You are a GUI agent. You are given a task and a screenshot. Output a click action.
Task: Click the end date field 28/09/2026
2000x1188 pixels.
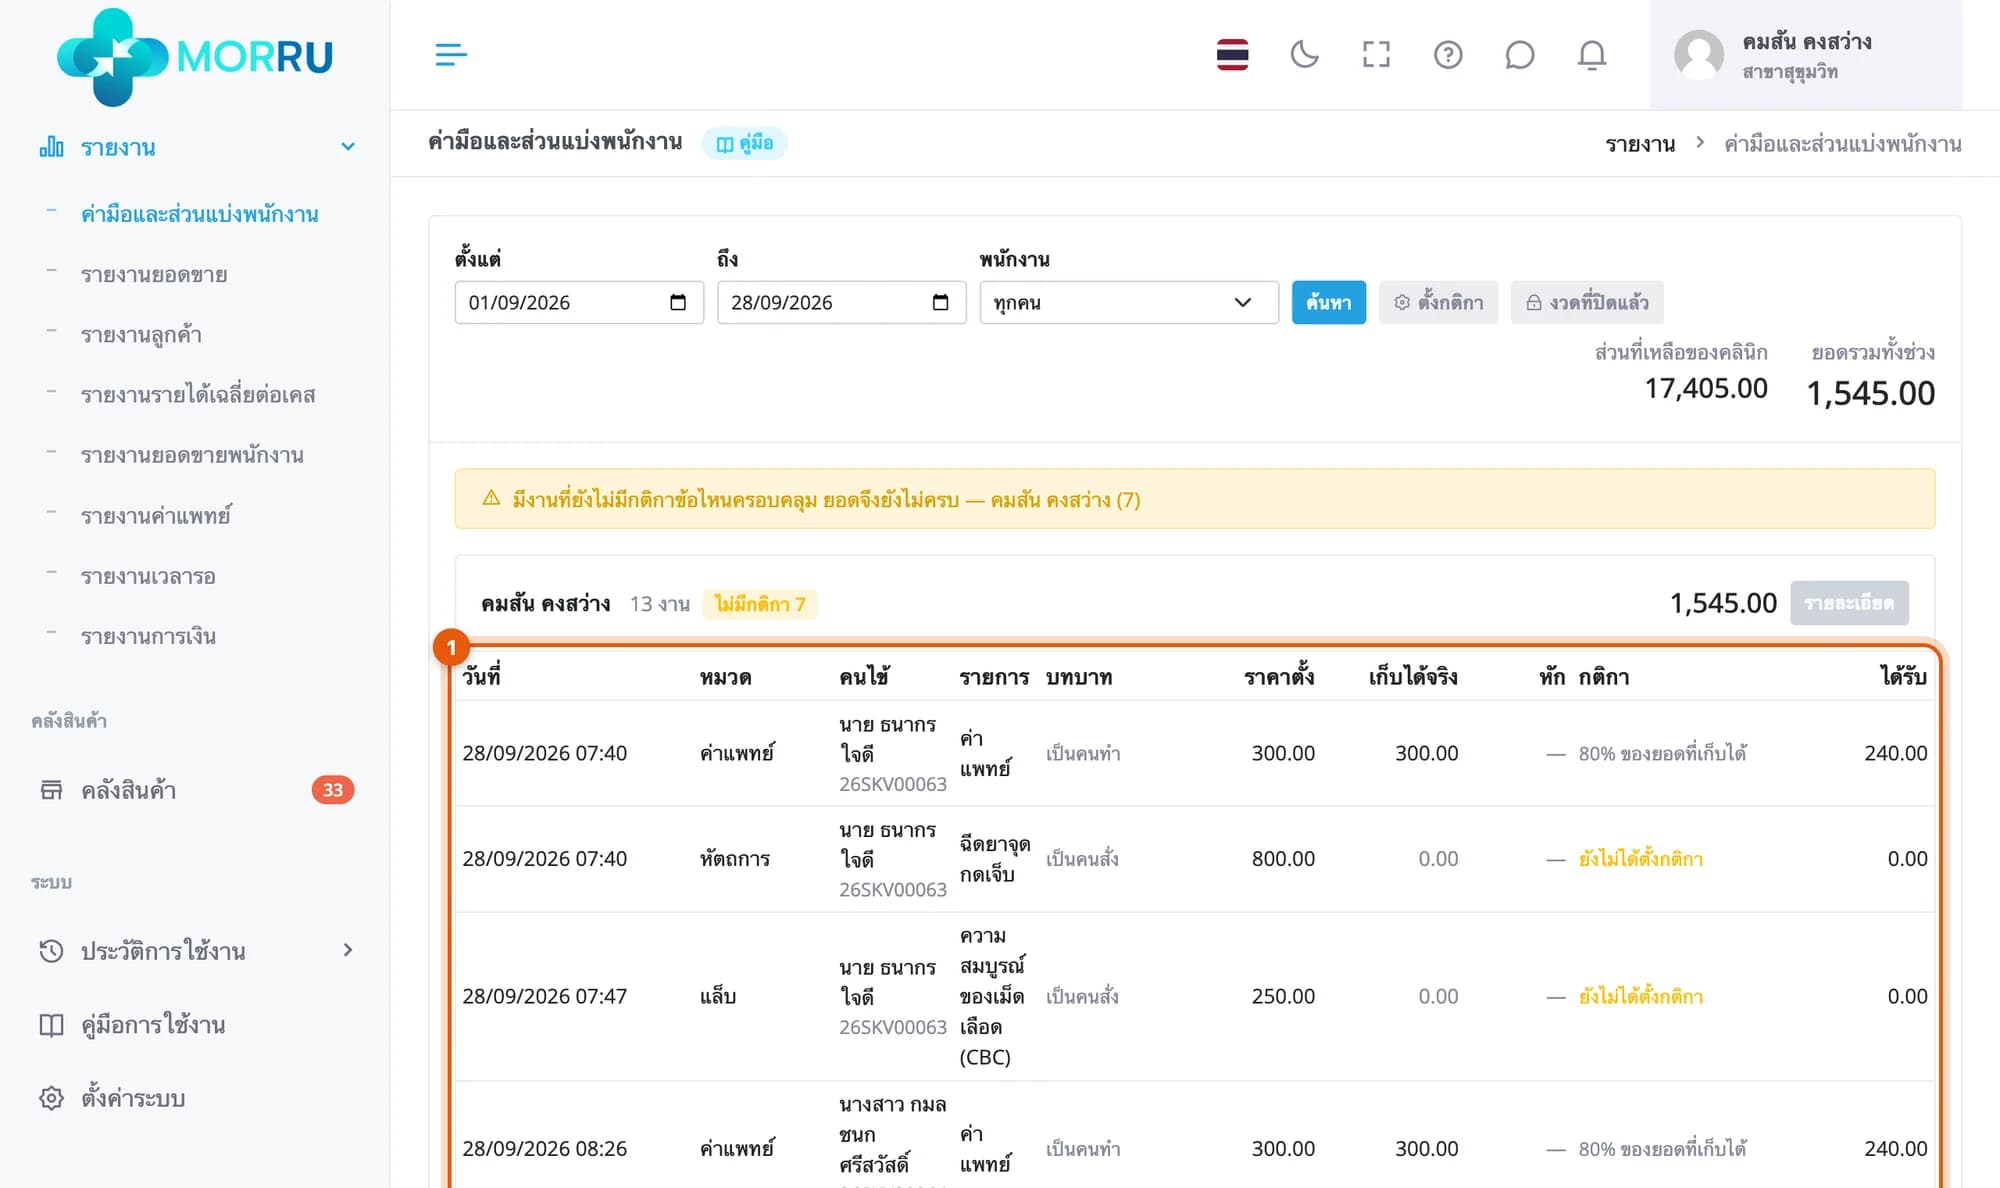coord(841,302)
